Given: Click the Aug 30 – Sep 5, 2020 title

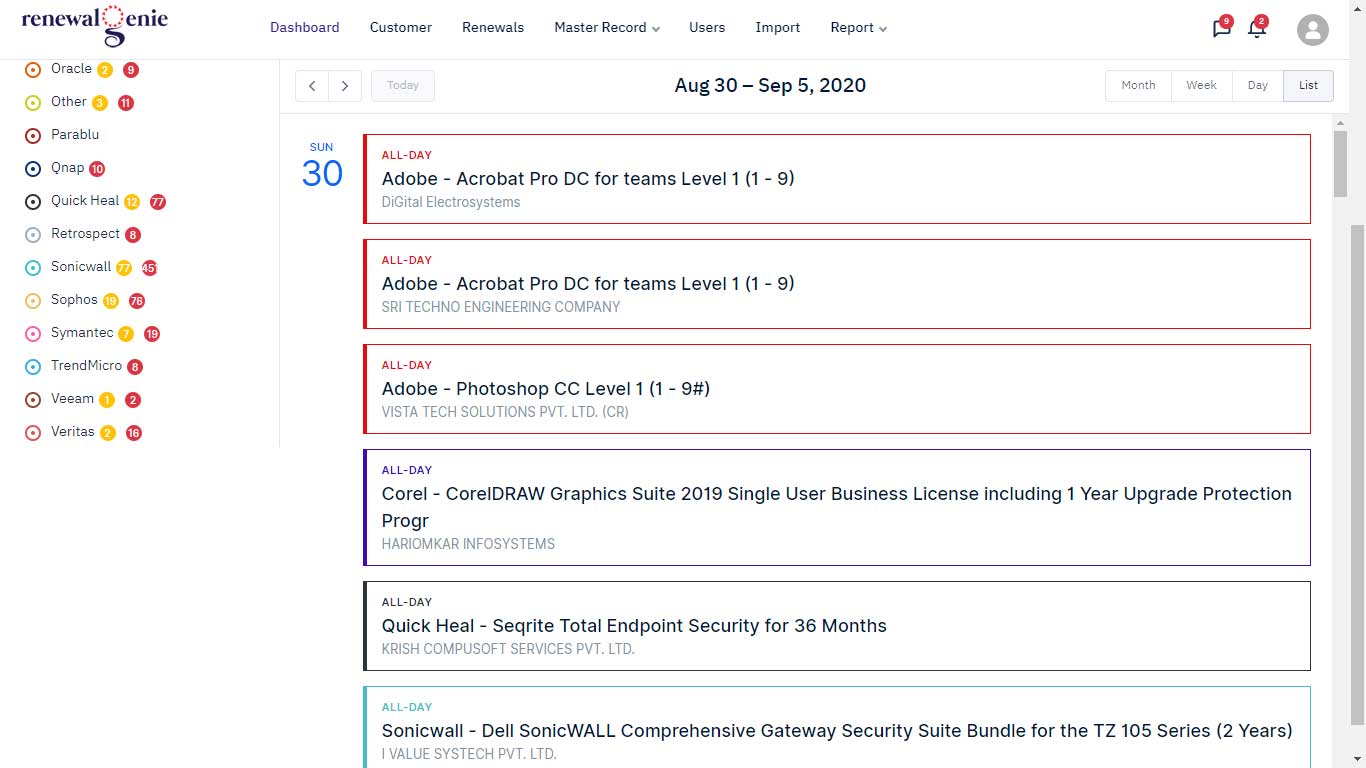Looking at the screenshot, I should (x=770, y=86).
